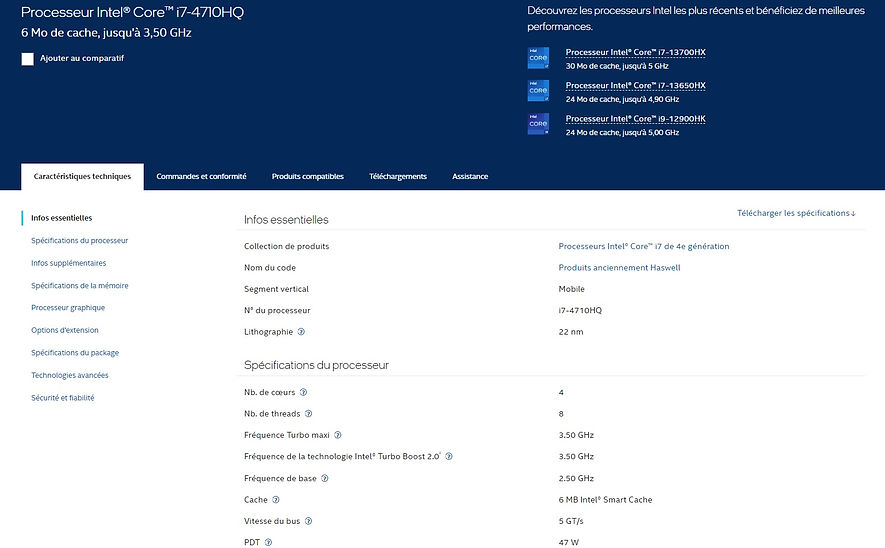
Task: Click the Infos essentielles section heading
Action: 286,220
